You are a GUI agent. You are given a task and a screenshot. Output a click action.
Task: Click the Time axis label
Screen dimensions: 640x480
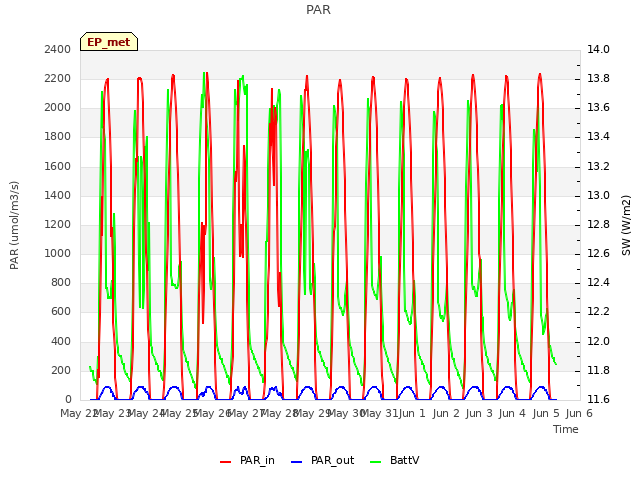click(x=566, y=429)
